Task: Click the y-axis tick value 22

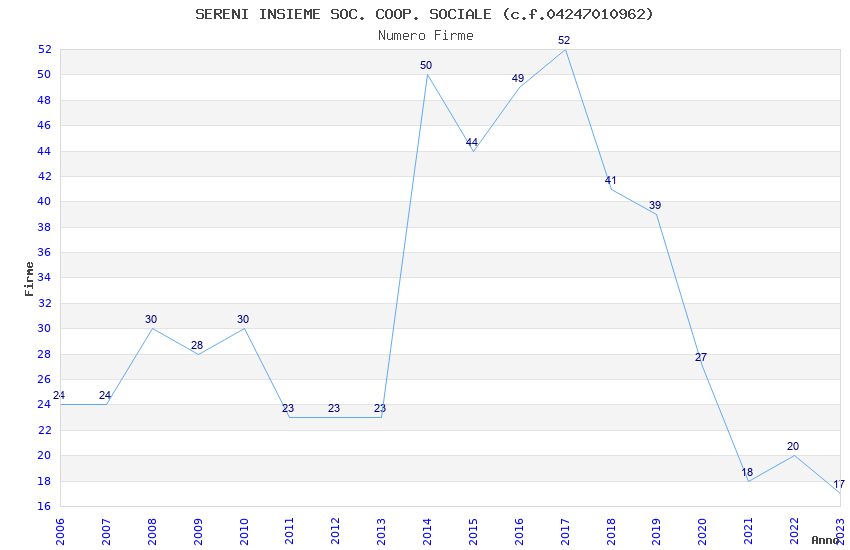Action: pos(44,430)
